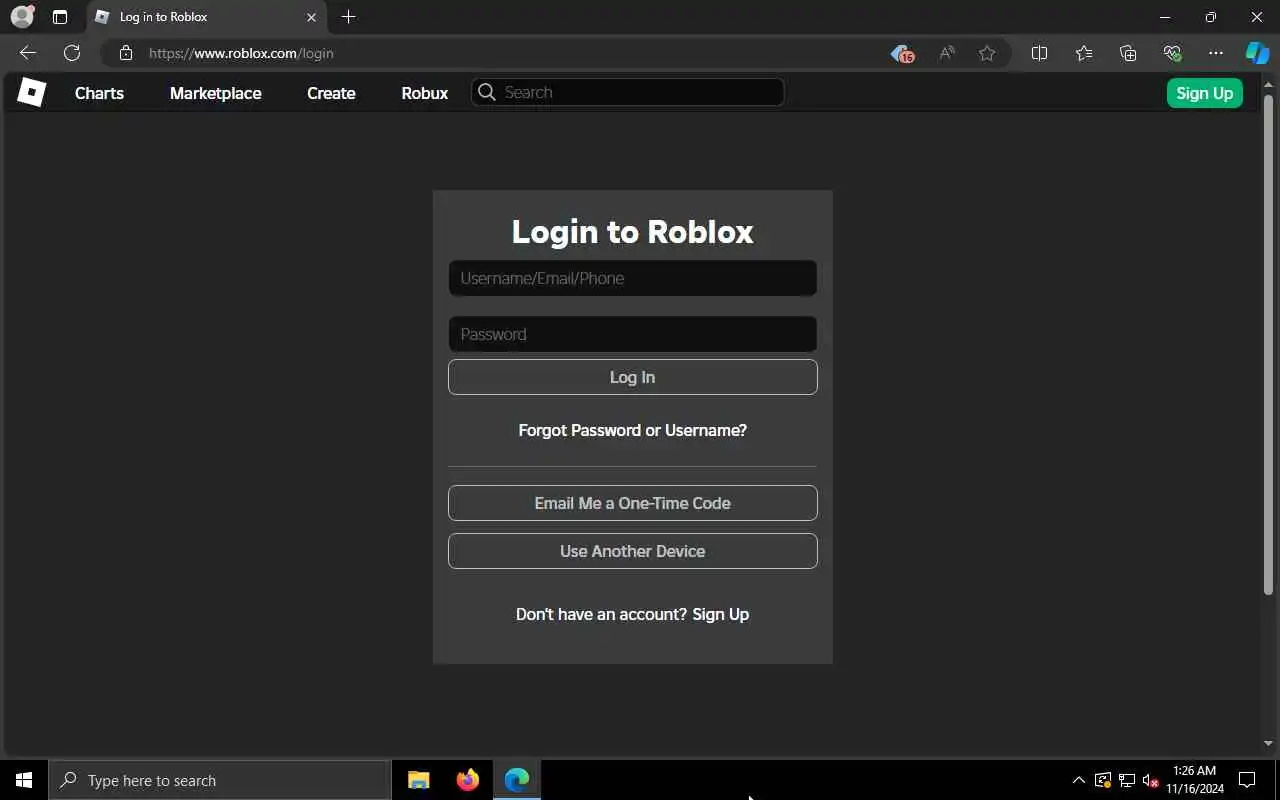Open the Windows Start menu
This screenshot has height=800, width=1280.
coord(24,780)
